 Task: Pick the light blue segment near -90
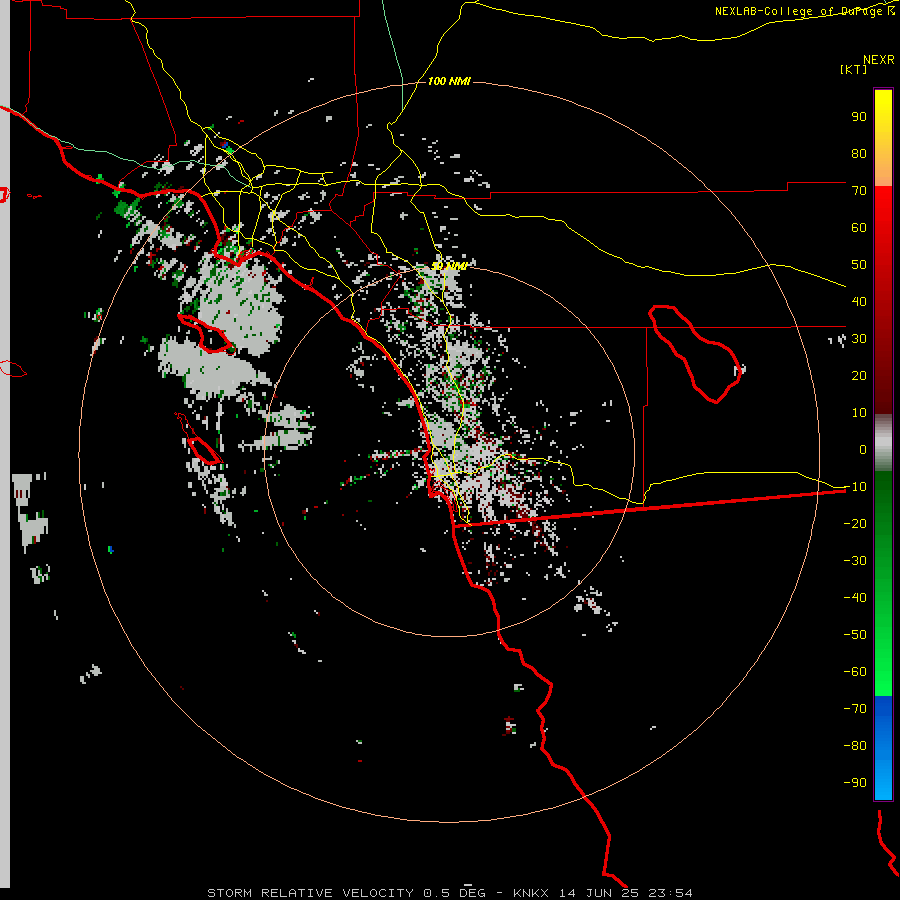point(883,783)
